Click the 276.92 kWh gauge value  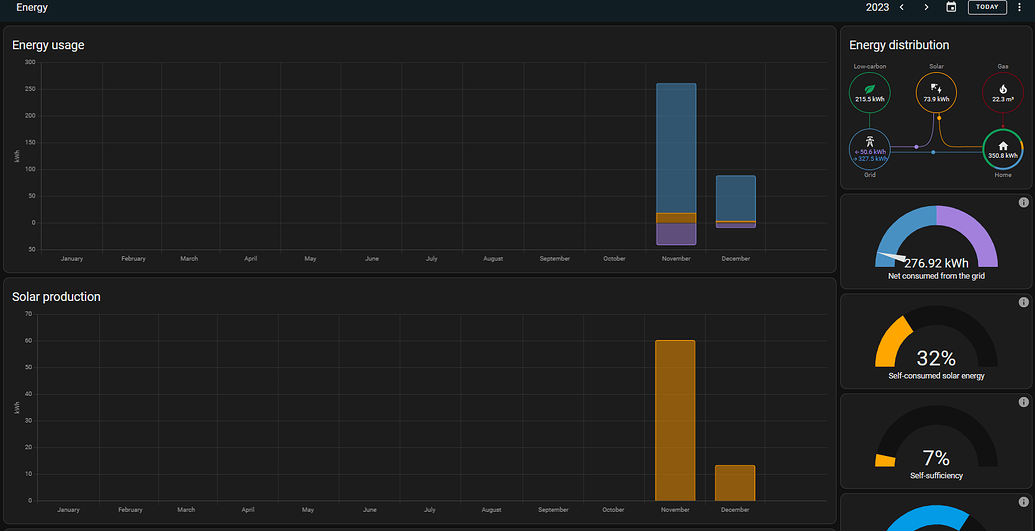pyautogui.click(x=936, y=264)
